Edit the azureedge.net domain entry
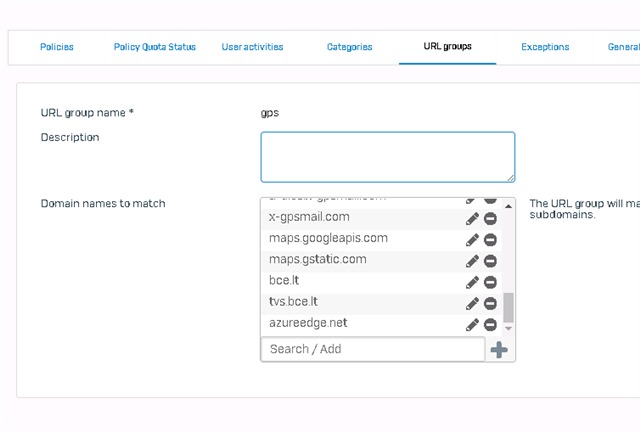The height and width of the screenshot is (432, 640). pos(472,325)
